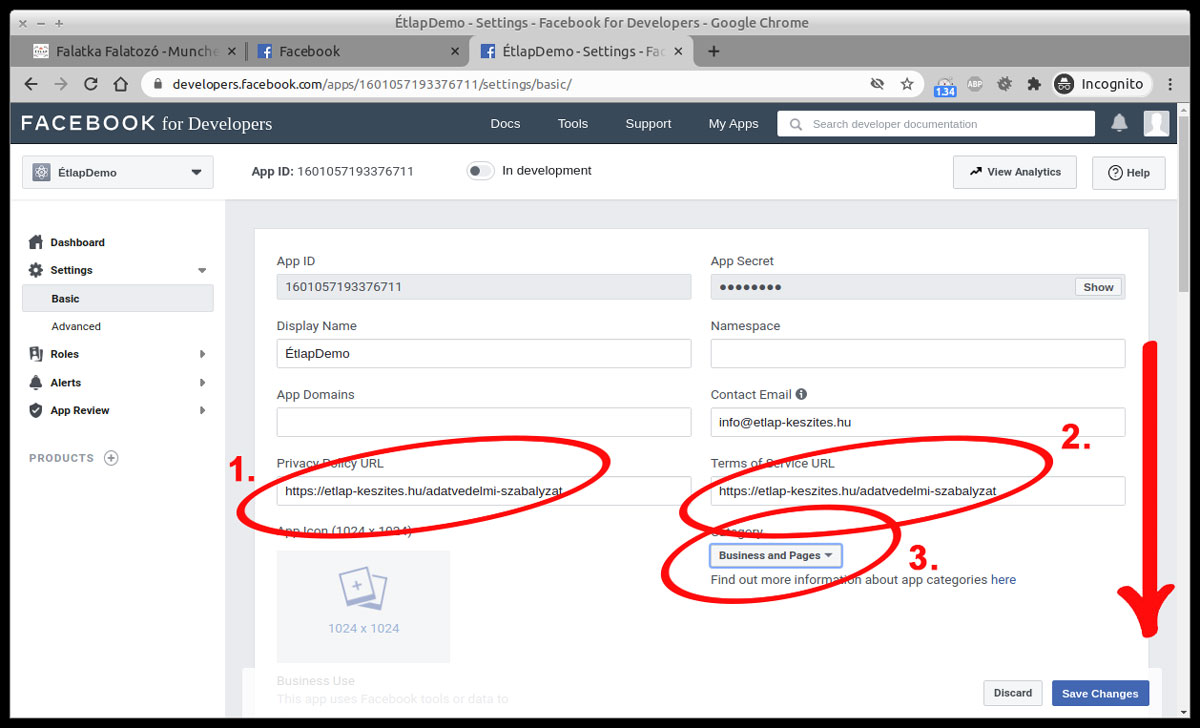Expand the Roles sidebar section
The height and width of the screenshot is (728, 1200).
point(118,354)
